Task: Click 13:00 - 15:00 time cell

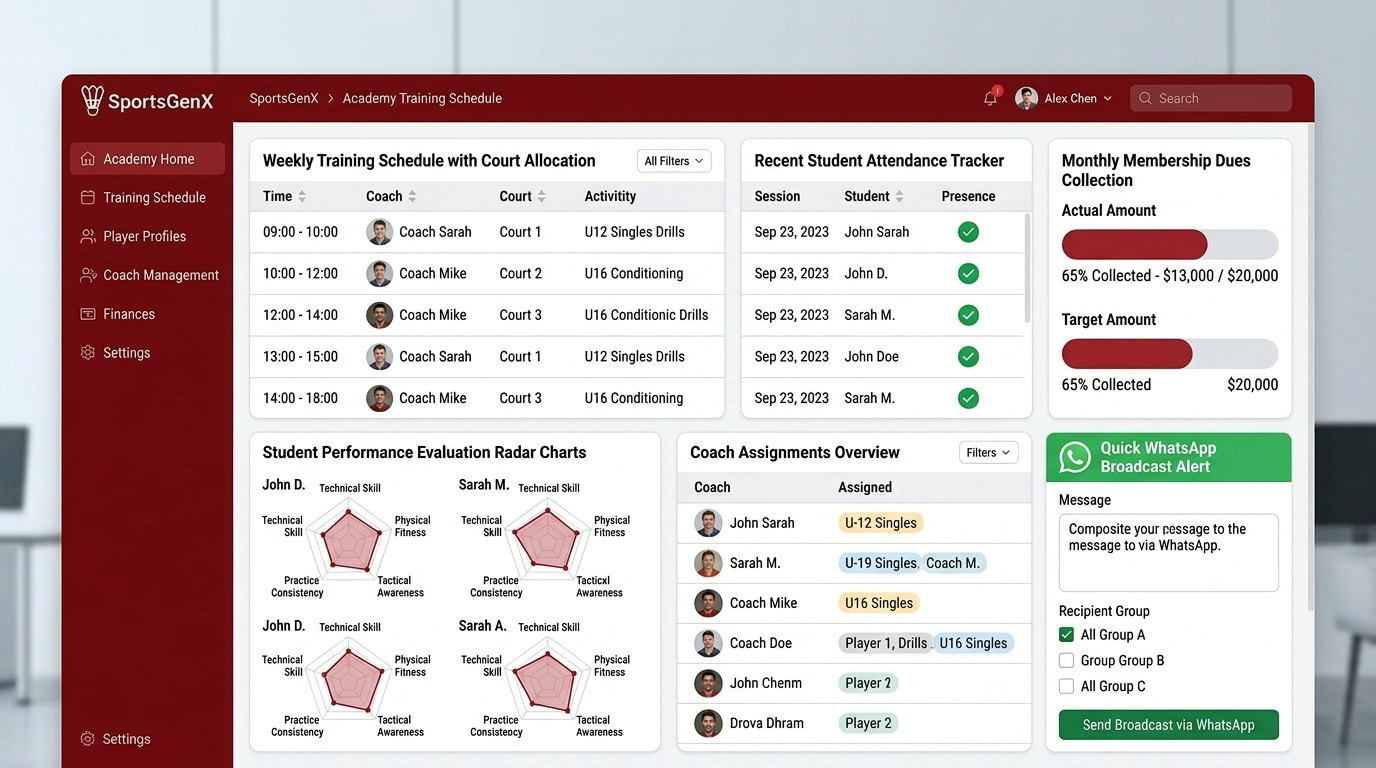Action: point(300,356)
